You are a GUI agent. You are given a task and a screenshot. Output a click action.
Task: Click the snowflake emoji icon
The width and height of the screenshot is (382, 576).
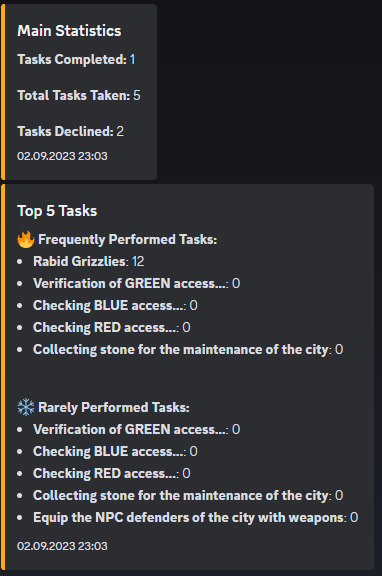tap(26, 407)
